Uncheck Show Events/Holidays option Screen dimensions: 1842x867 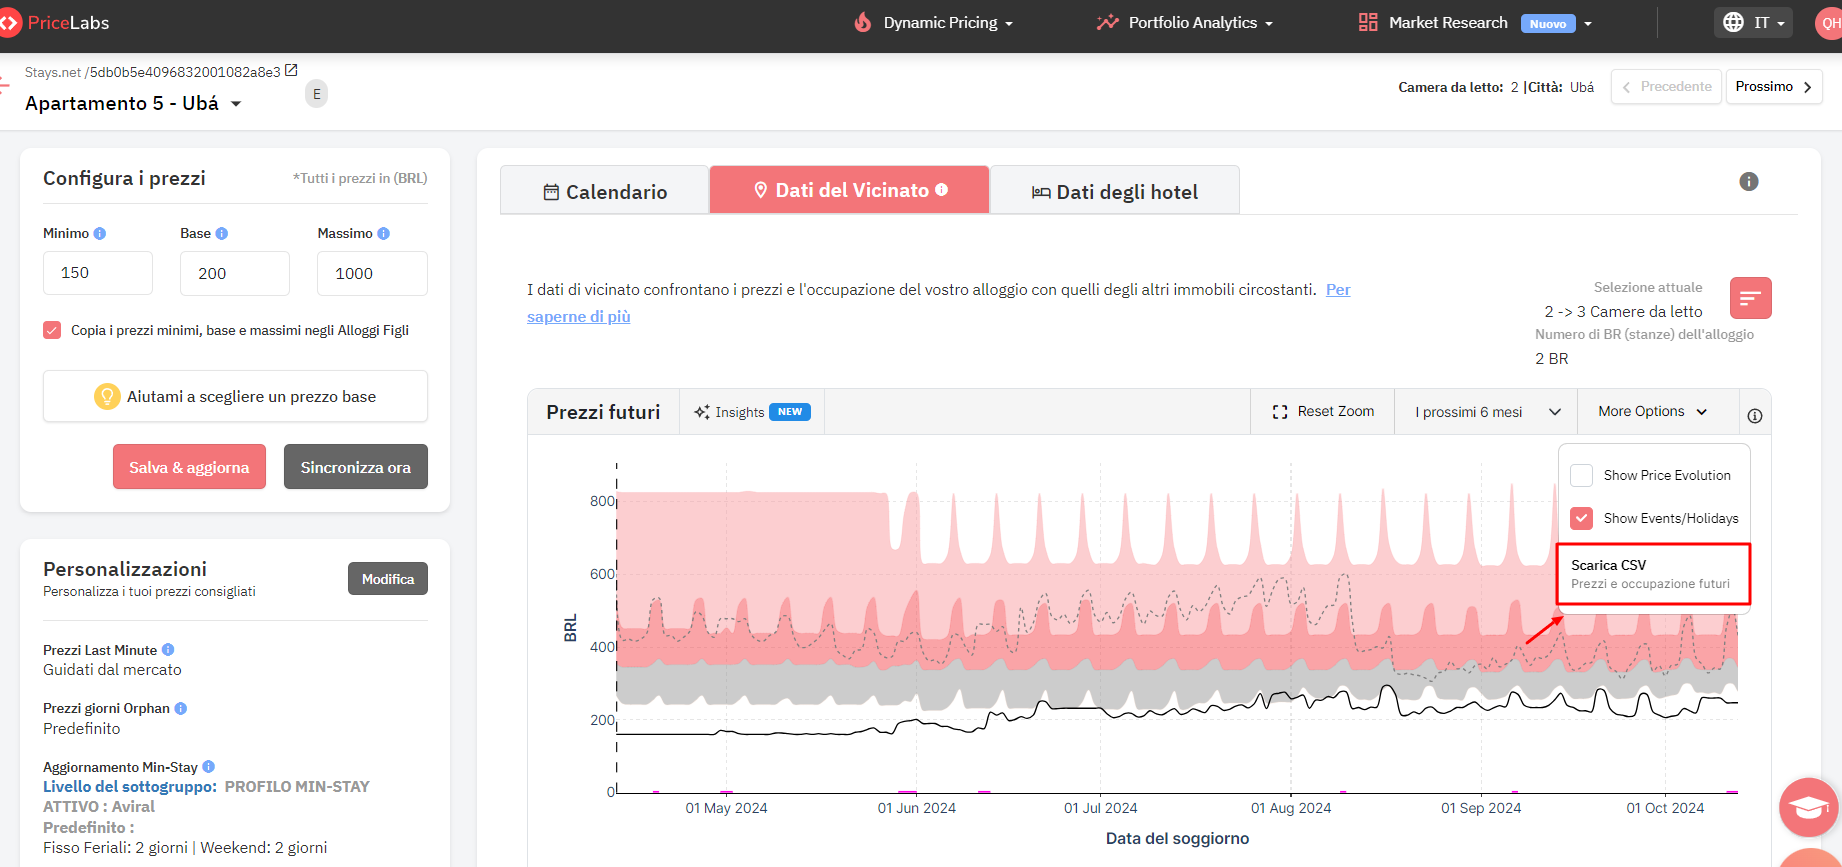(1581, 518)
